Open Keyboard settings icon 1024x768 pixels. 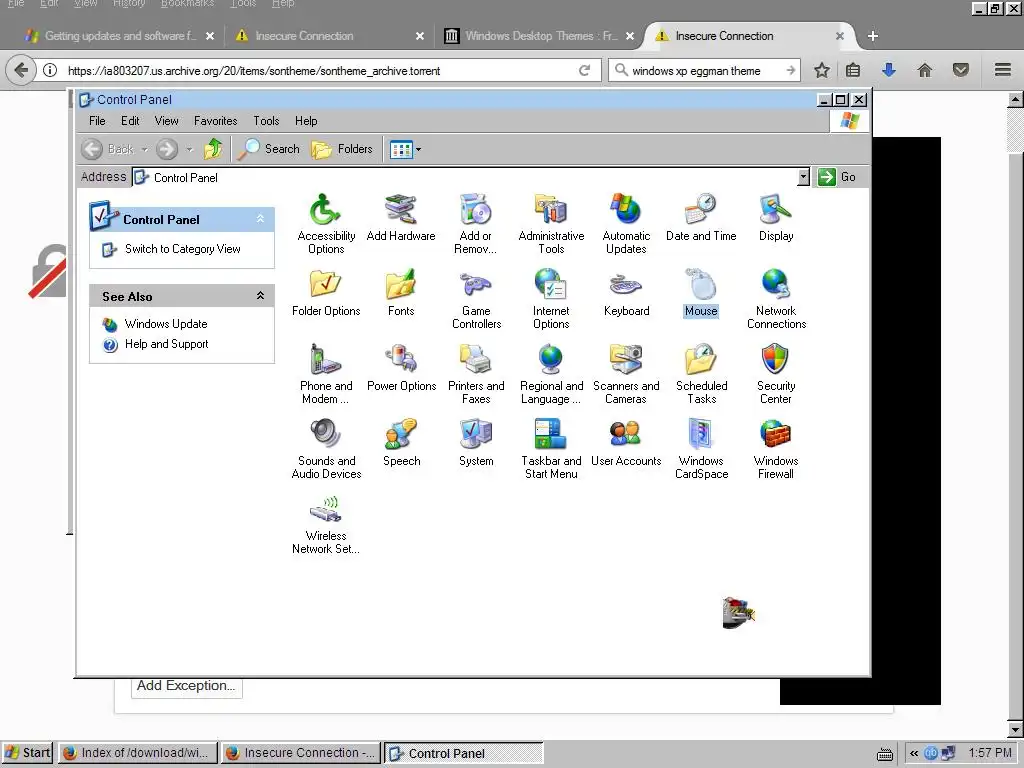(x=626, y=293)
